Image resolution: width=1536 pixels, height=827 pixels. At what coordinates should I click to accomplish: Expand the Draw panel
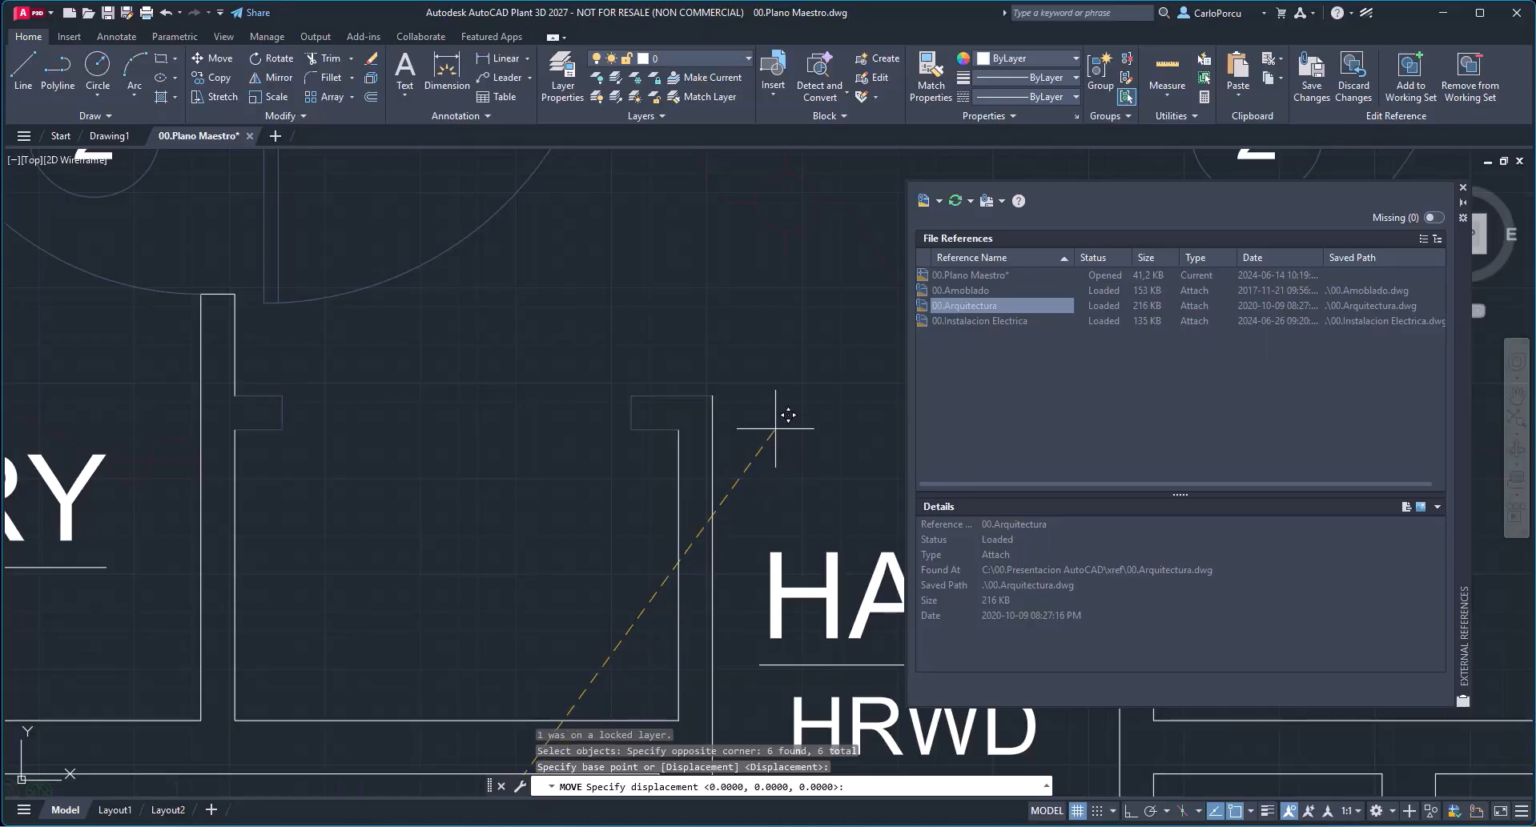tap(95, 116)
